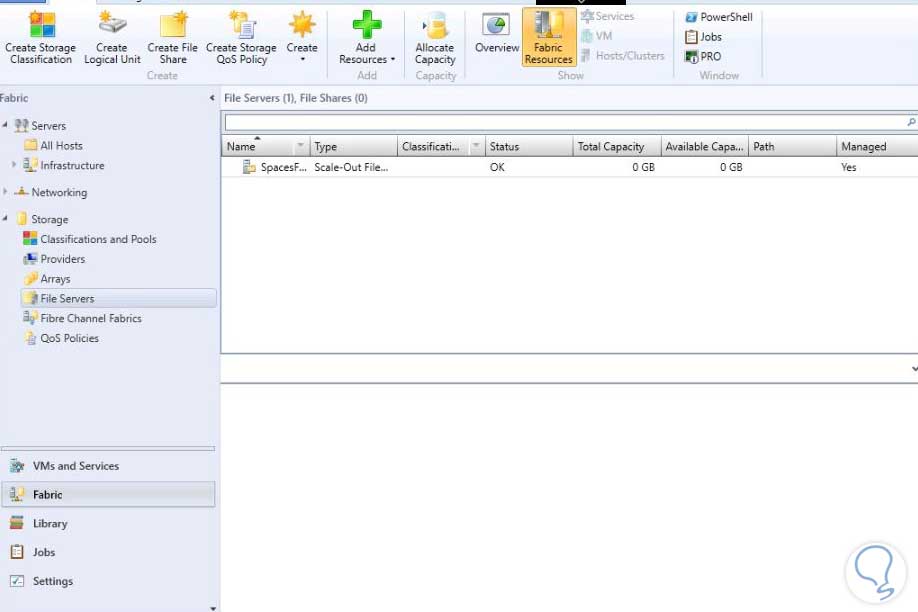Switch to the Jobs workspace
The image size is (918, 612).
[x=108, y=552]
